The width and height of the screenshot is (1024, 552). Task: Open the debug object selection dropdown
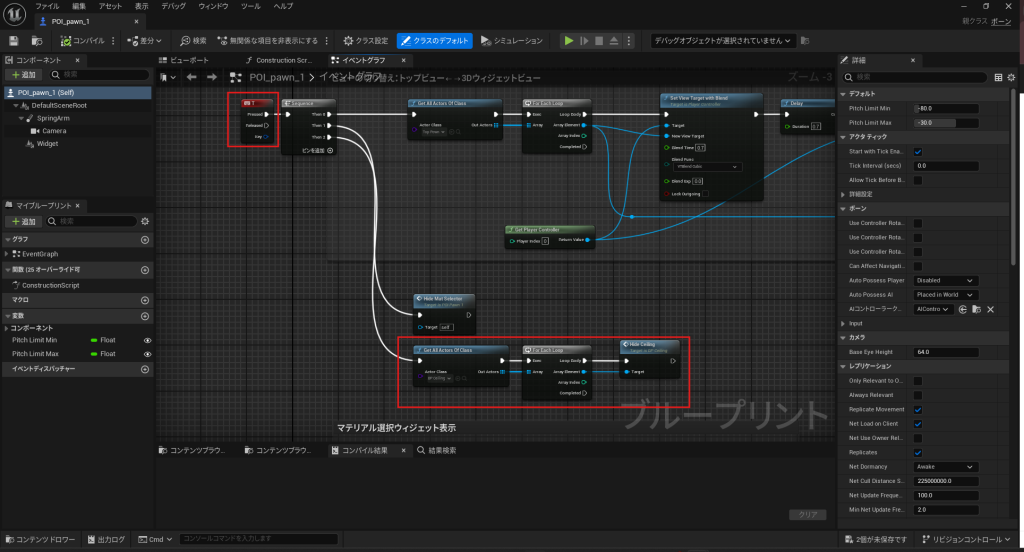(x=722, y=41)
